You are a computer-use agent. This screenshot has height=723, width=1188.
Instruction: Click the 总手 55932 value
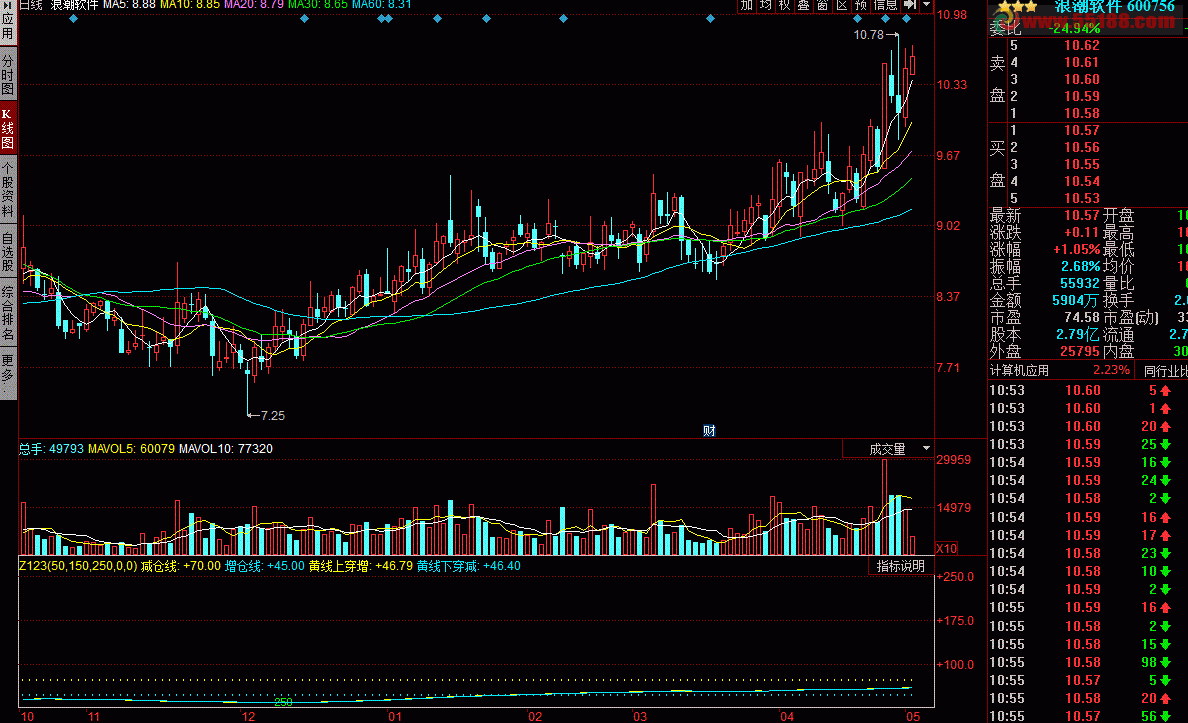[1080, 283]
